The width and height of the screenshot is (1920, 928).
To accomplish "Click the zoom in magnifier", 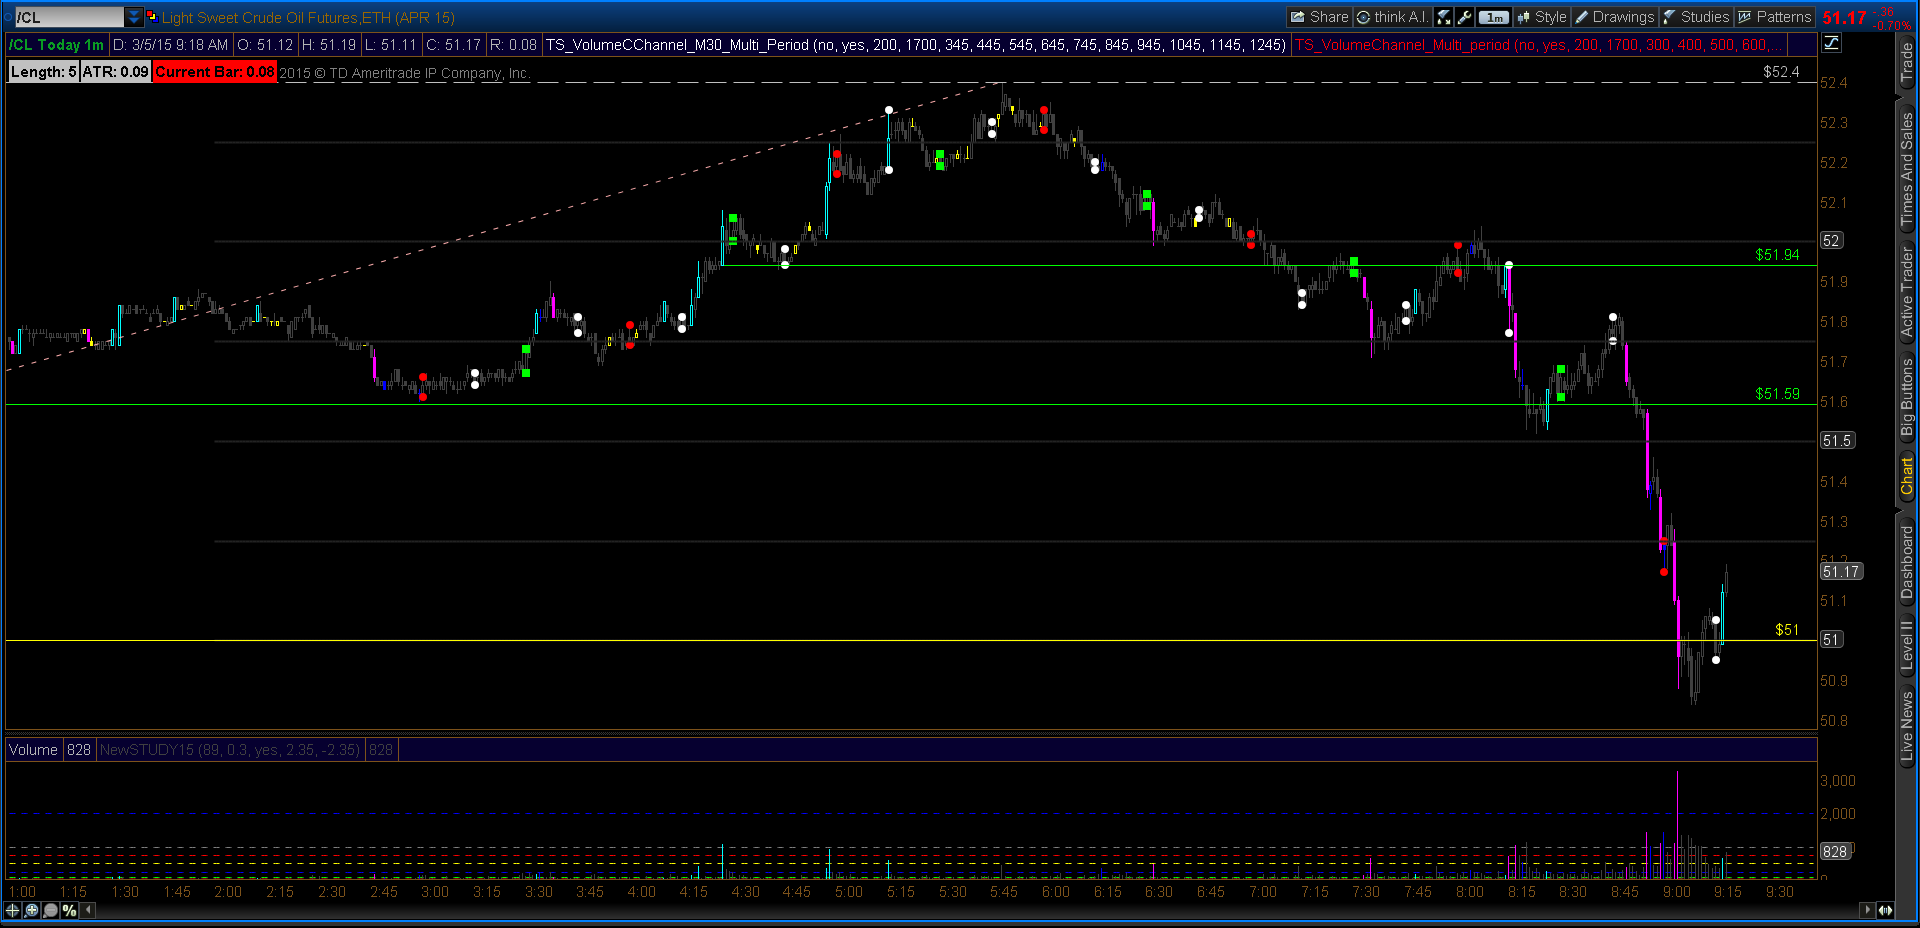I will click(32, 910).
